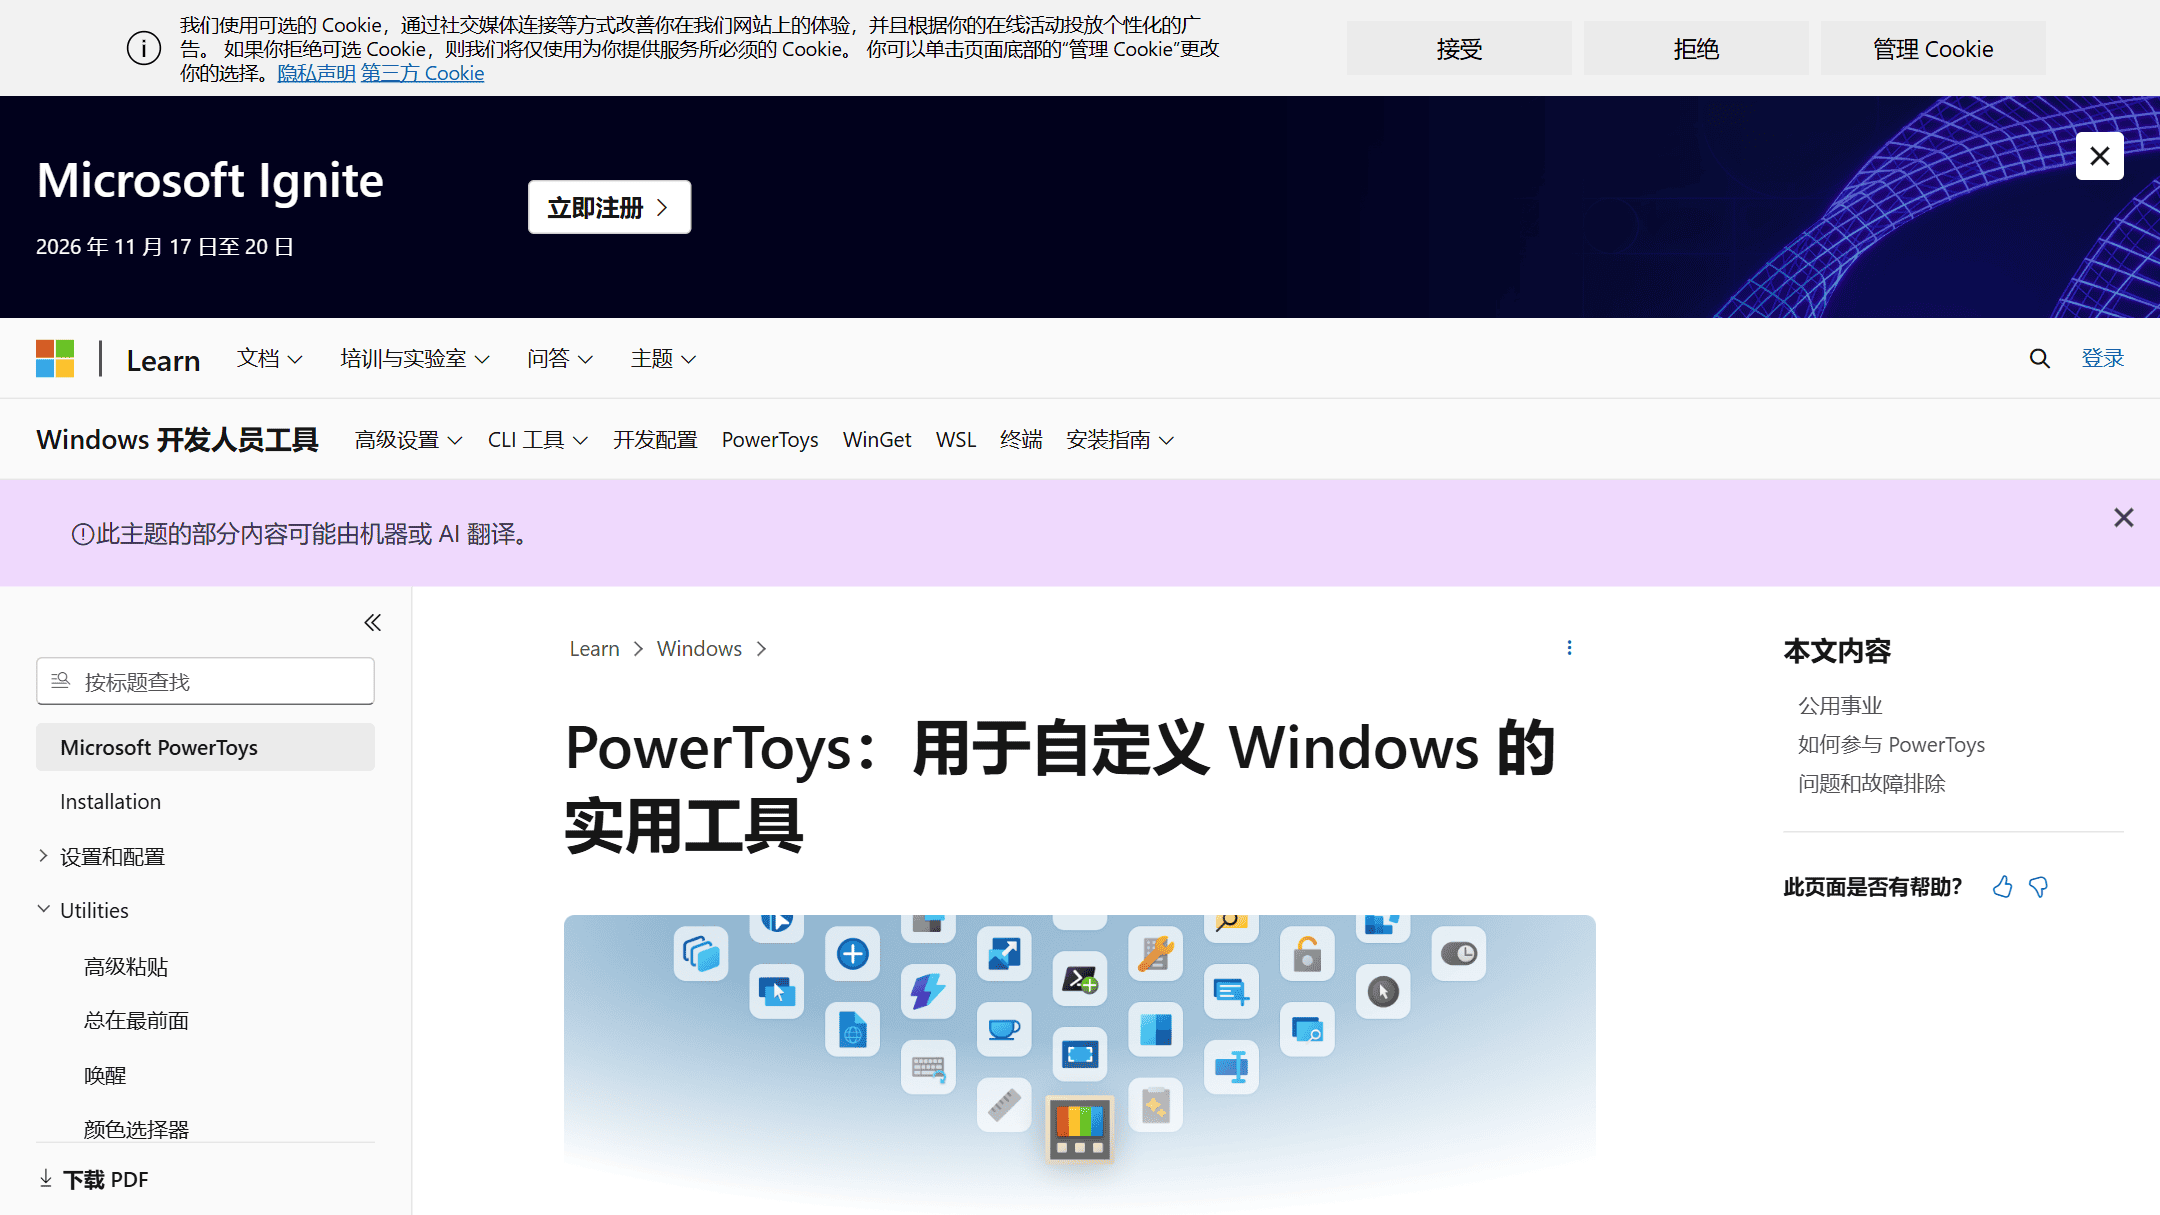The image size is (2160, 1215).
Task: Click the thumbs up feedback icon
Action: (2002, 887)
